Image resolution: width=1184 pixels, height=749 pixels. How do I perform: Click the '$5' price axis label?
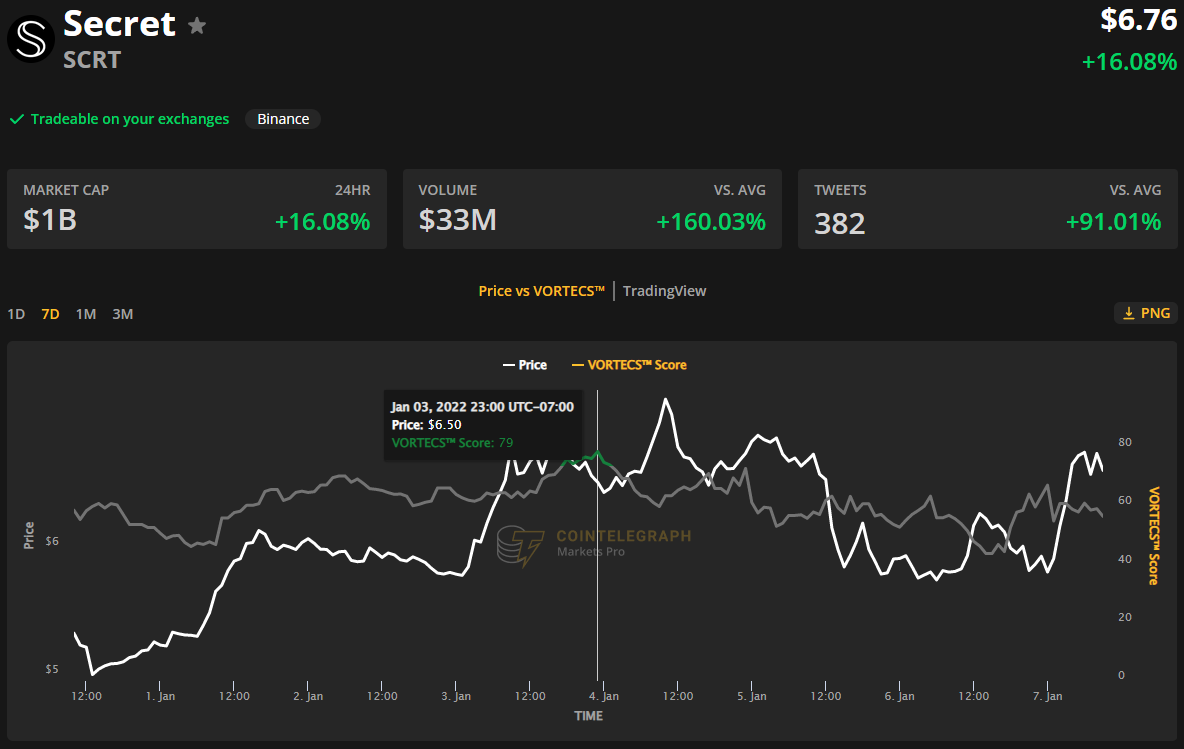pos(52,669)
